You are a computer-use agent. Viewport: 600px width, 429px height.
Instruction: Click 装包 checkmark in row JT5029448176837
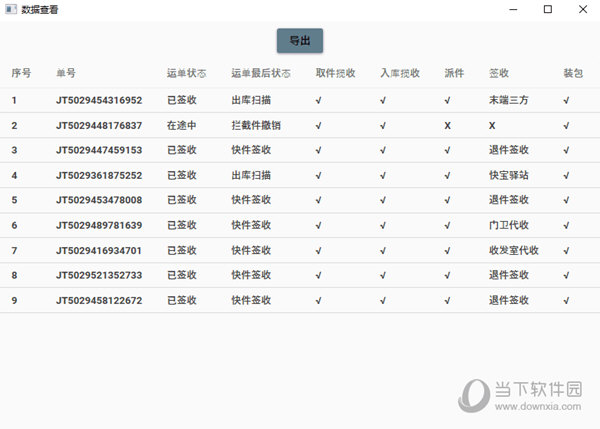click(566, 126)
